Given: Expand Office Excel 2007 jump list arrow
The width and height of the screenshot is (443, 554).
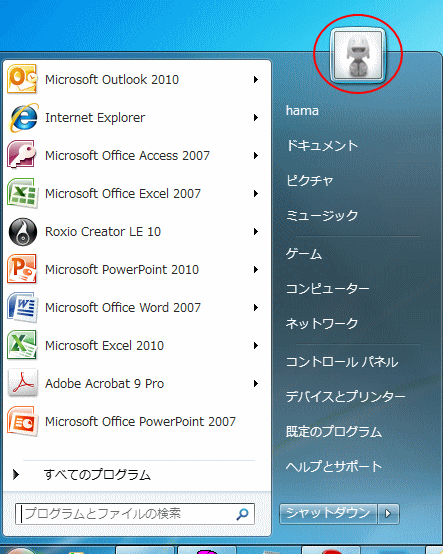Looking at the screenshot, I should (x=256, y=193).
